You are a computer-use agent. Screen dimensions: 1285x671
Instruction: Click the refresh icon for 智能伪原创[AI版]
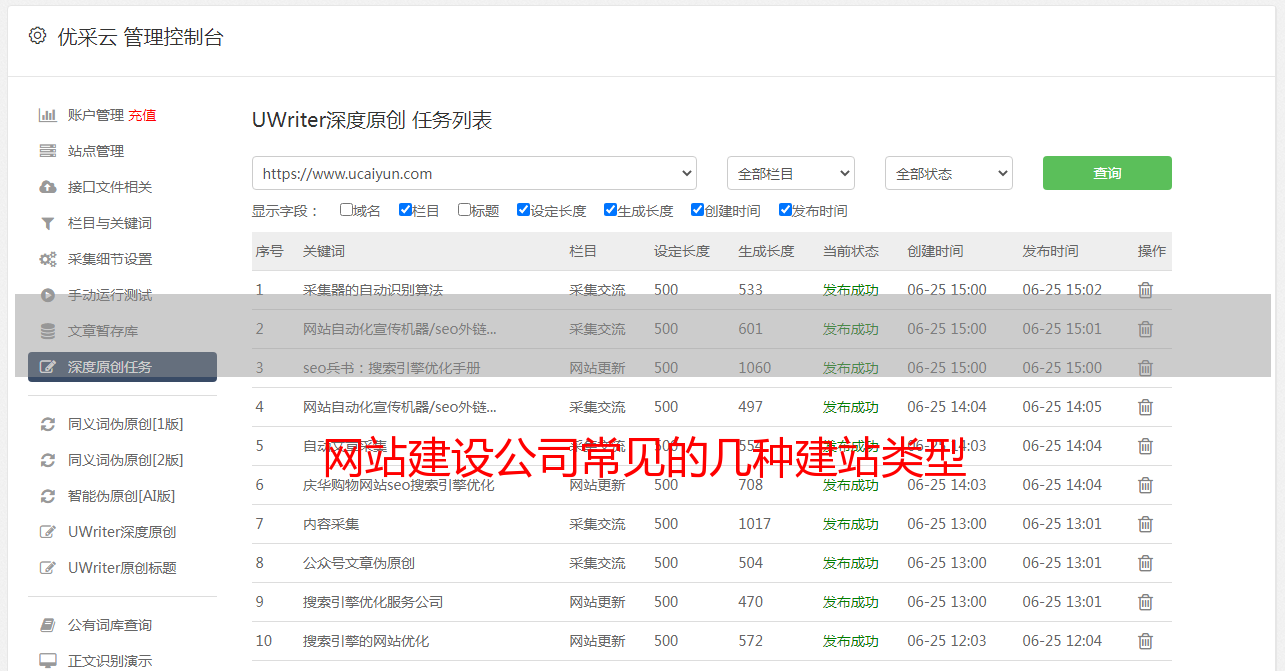point(47,496)
